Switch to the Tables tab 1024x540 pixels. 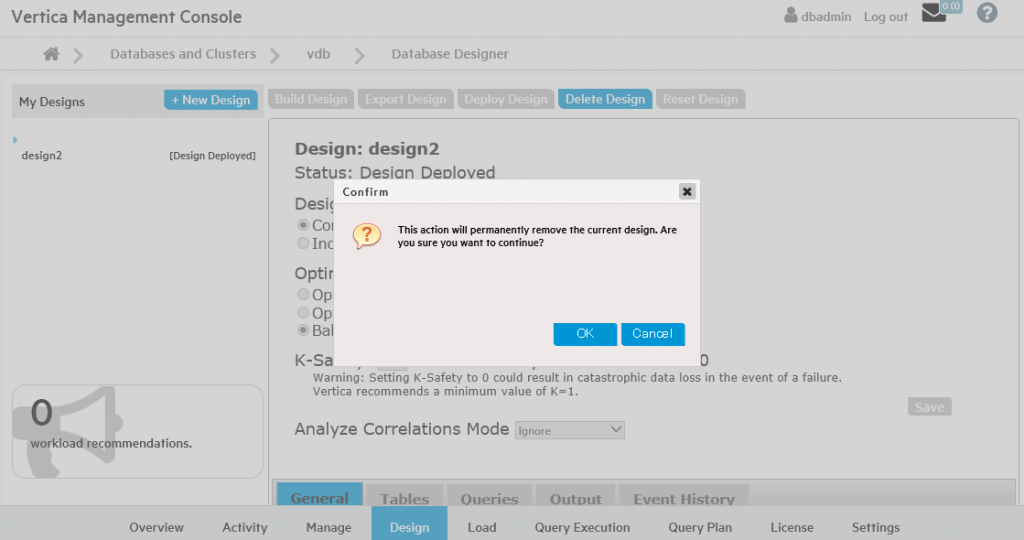pos(405,498)
